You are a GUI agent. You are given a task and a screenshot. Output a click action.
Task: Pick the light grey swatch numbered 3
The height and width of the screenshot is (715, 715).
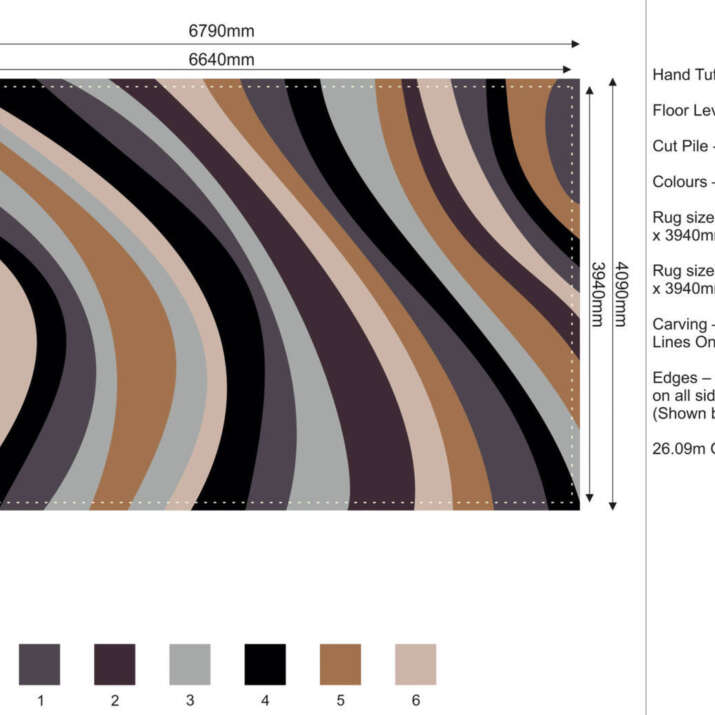pos(190,664)
